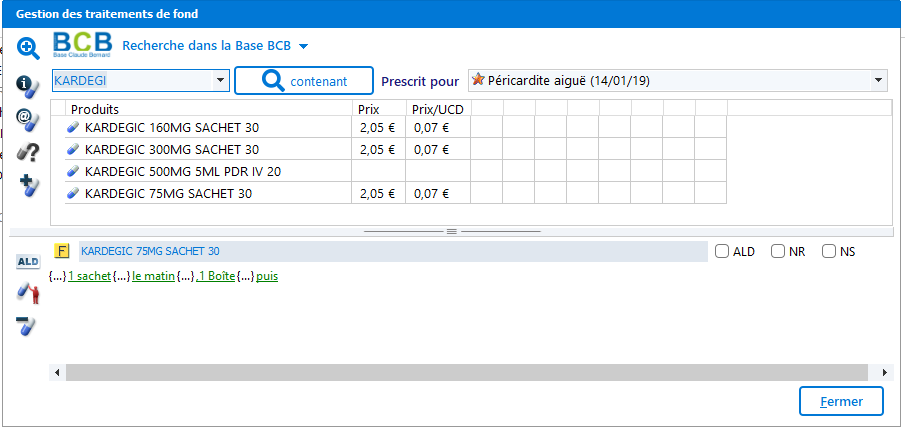
Task: Click the horizontal scrollbar left arrow
Action: (57, 372)
